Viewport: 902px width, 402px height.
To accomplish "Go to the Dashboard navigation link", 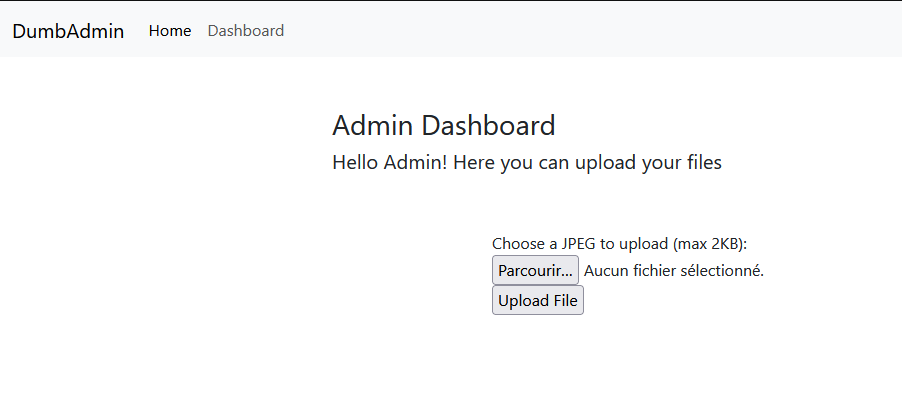I will click(246, 30).
